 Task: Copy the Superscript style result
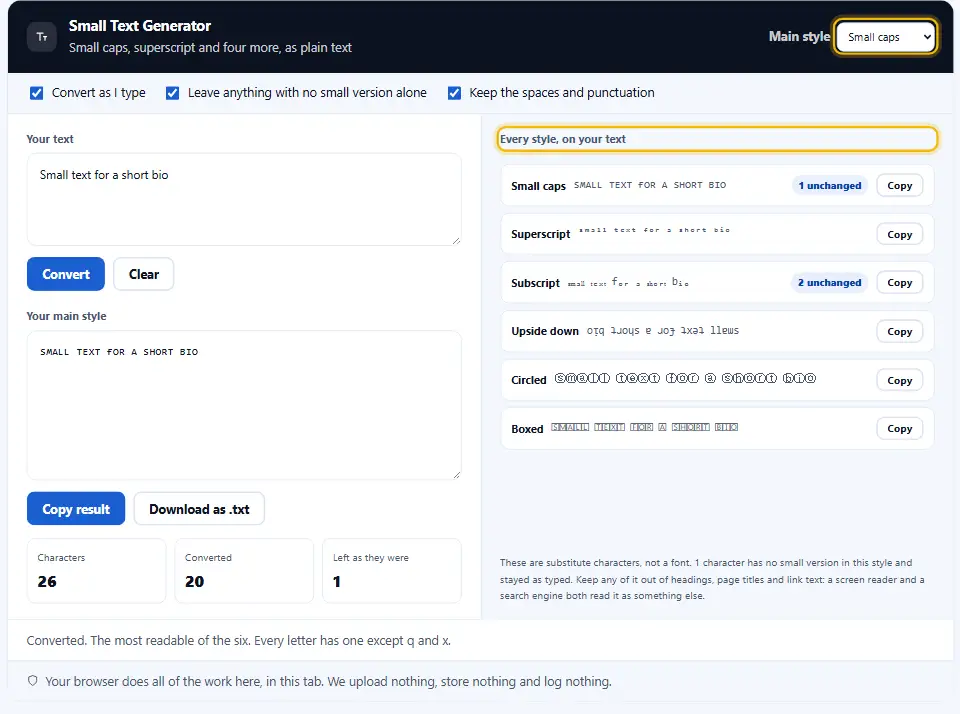click(x=899, y=235)
